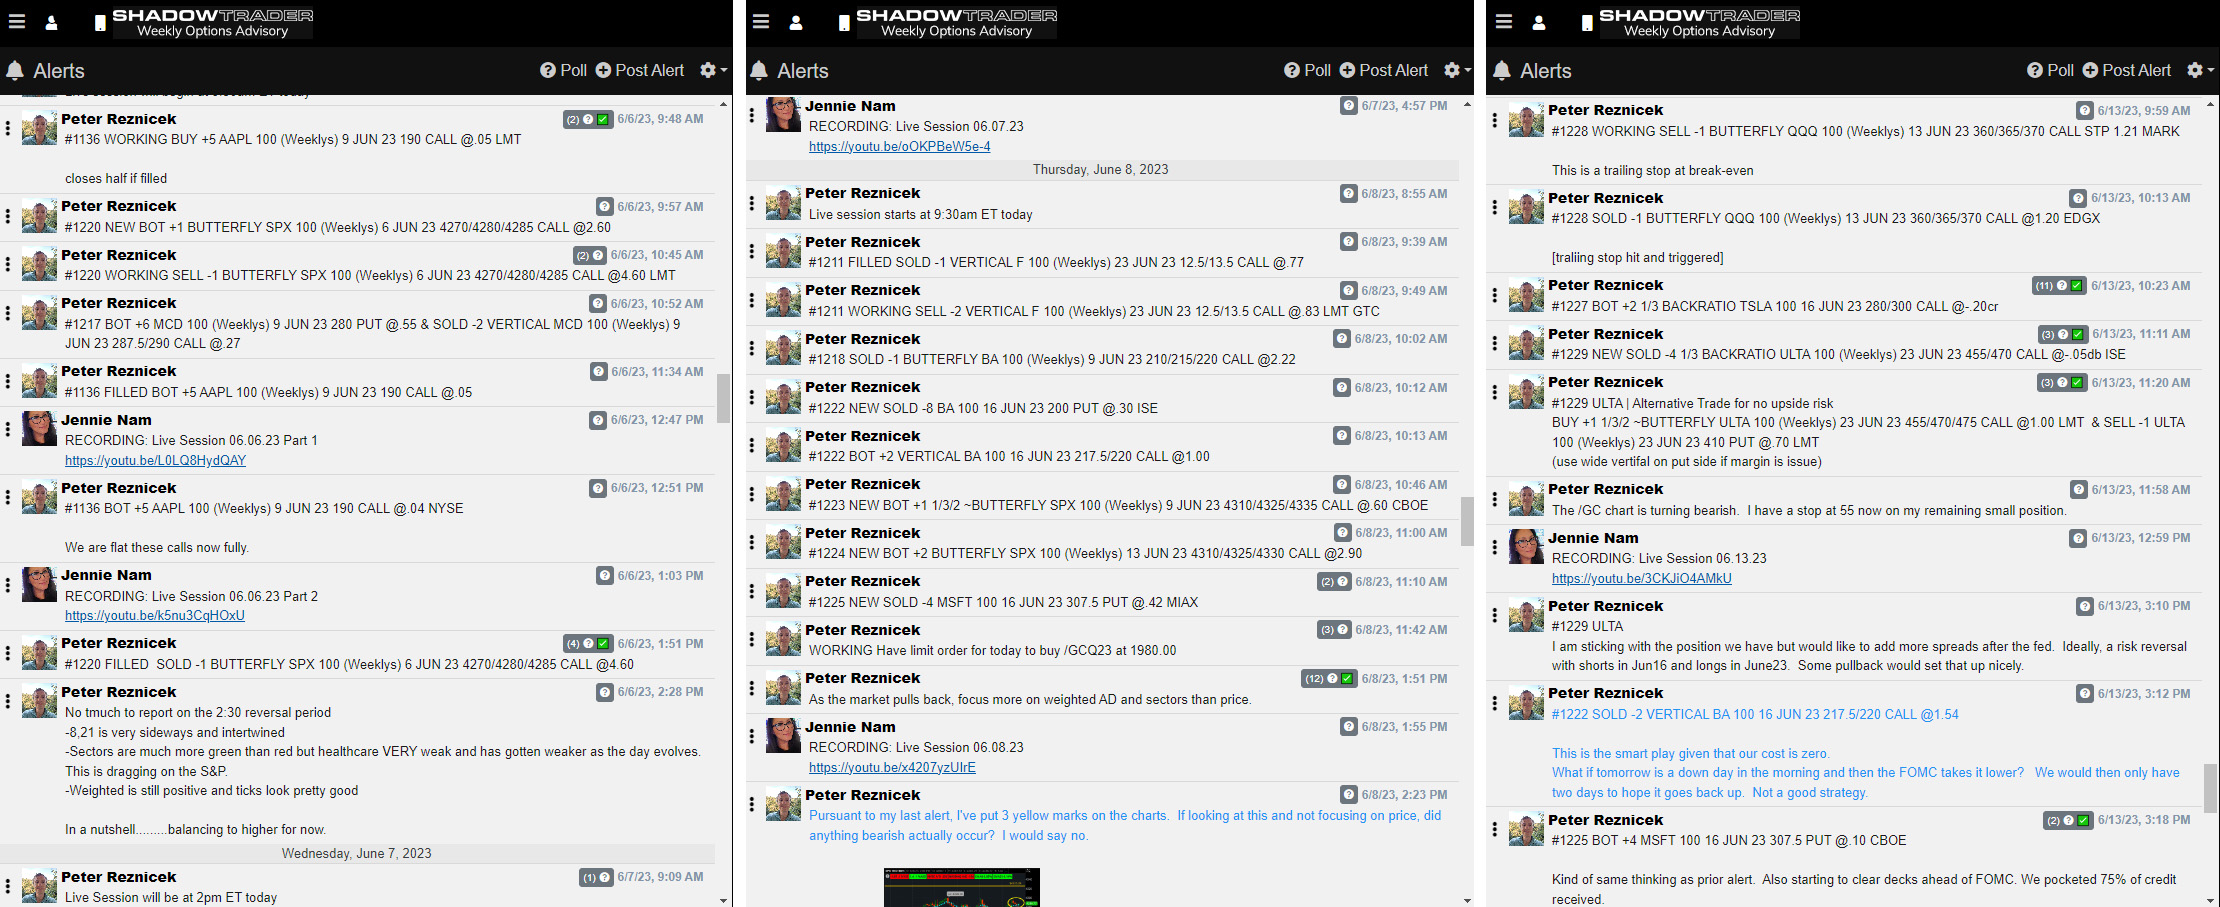Click the mobile phone icon in the right panel
2220x907 pixels.
coord(1587,23)
